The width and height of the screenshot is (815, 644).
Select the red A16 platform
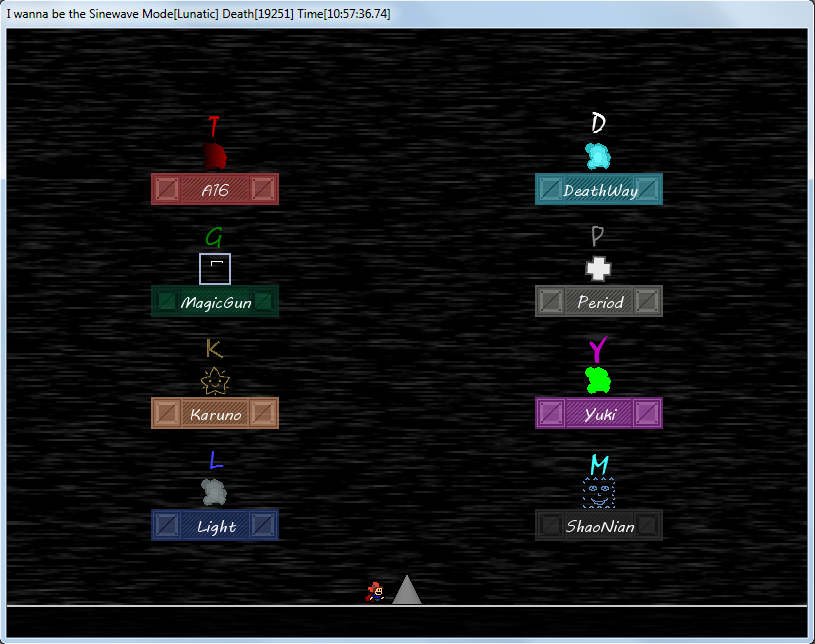(215, 189)
